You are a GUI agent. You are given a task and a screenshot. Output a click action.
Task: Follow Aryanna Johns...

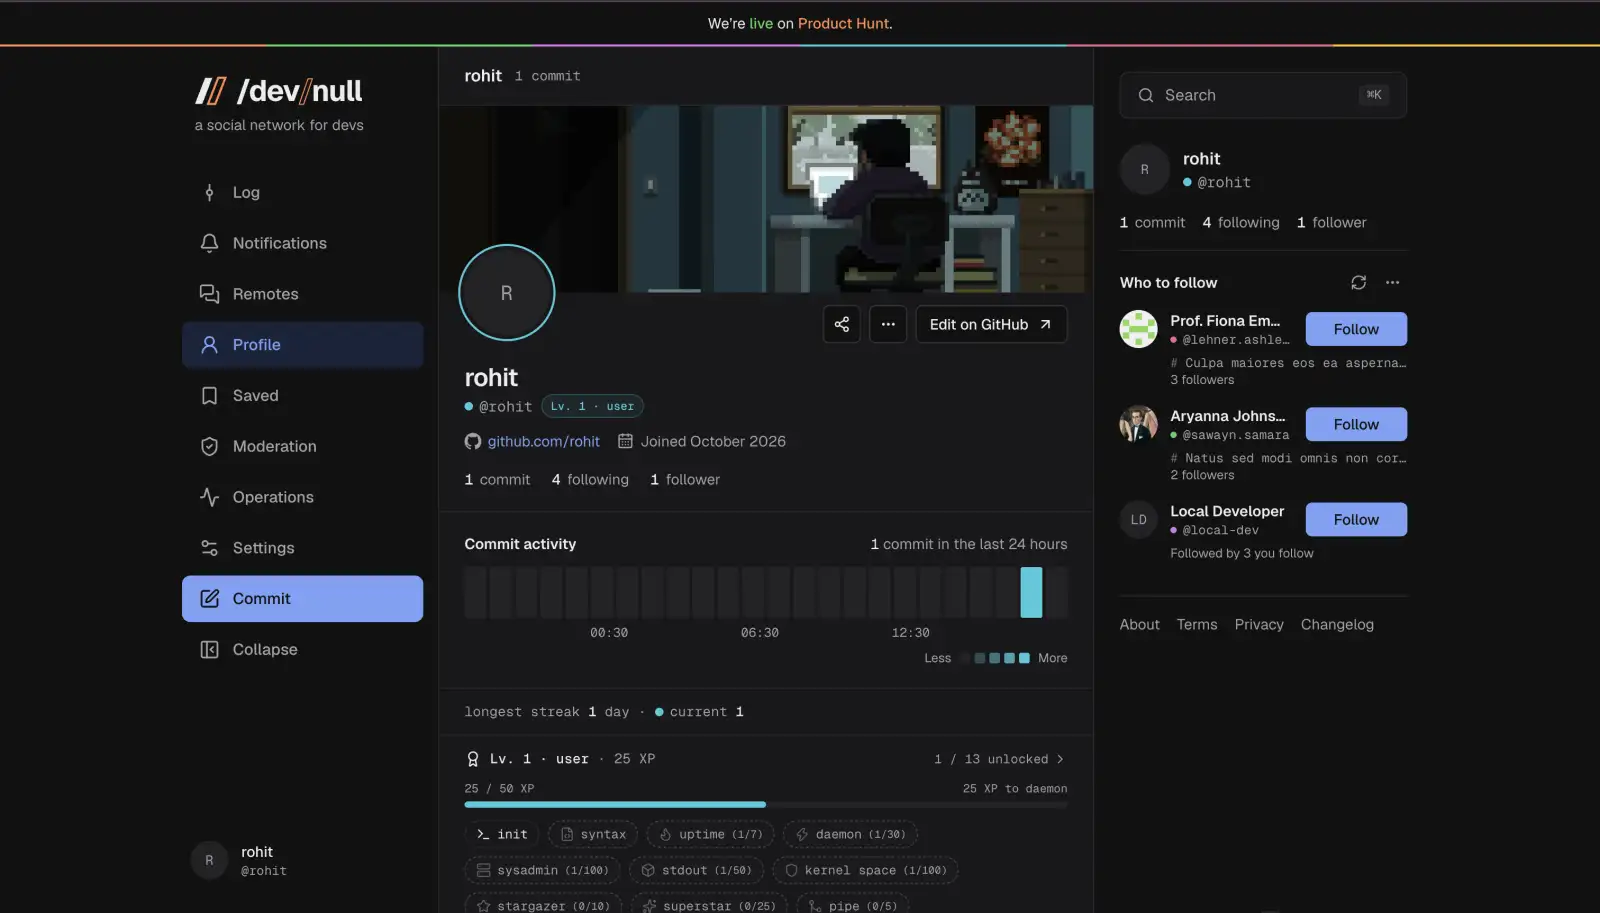pos(1356,424)
